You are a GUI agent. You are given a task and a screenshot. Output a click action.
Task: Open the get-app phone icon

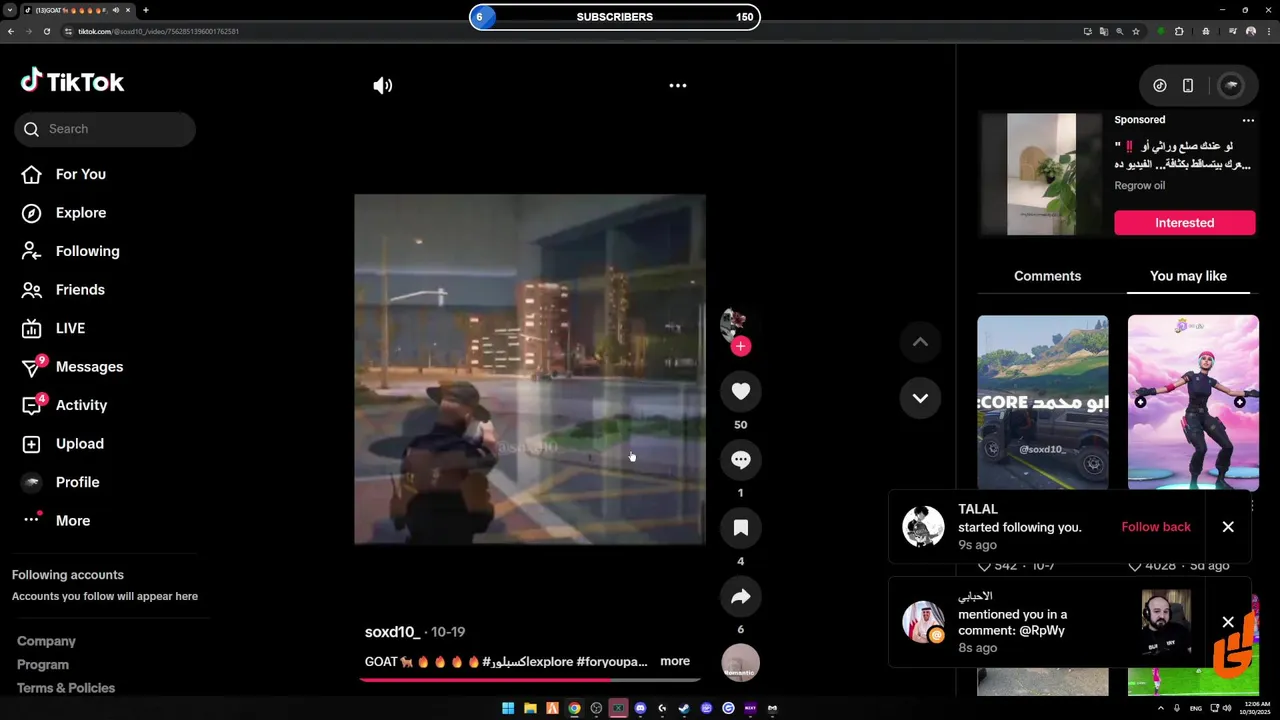click(x=1188, y=86)
